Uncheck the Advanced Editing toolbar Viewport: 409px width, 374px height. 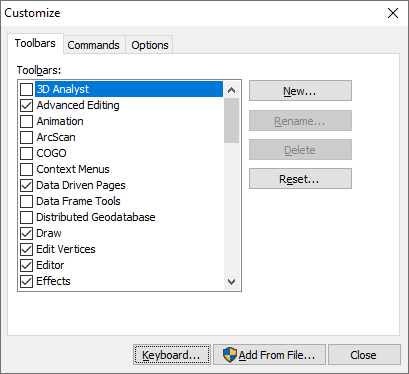[26, 105]
